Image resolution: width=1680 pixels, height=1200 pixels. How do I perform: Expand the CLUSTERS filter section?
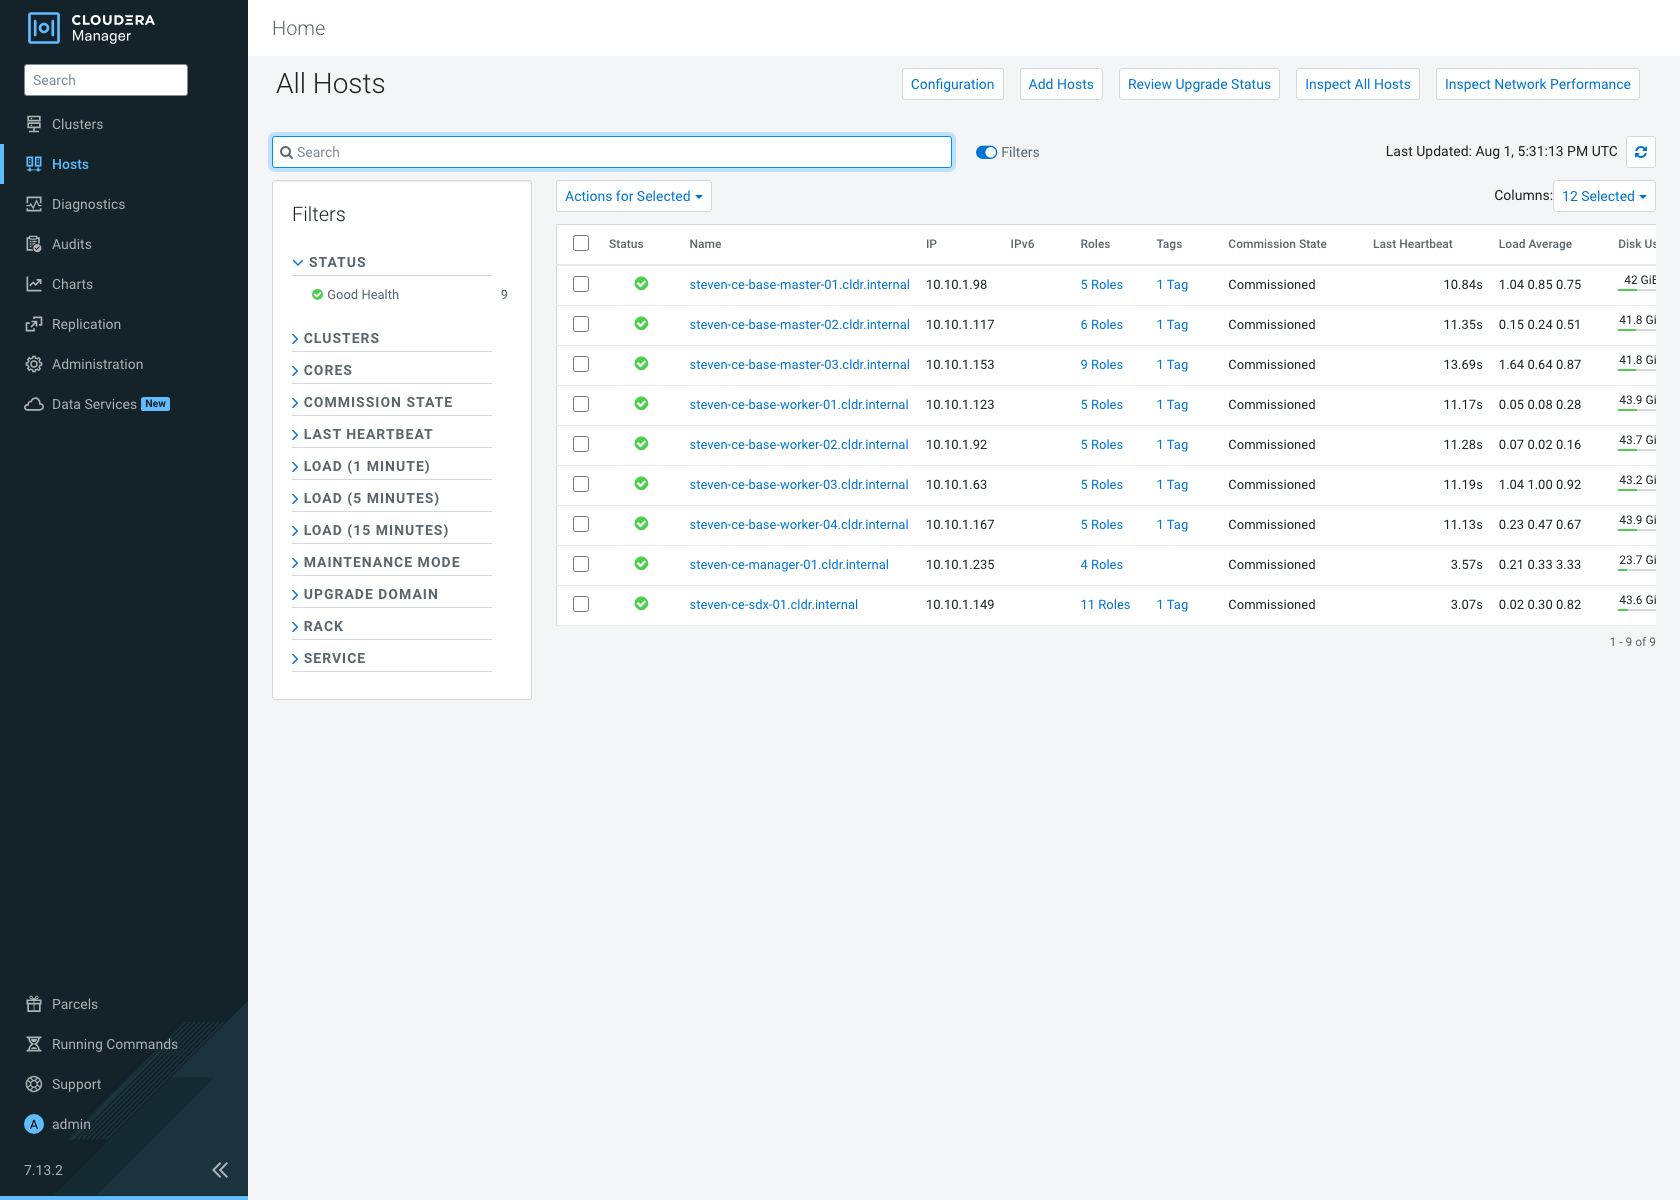[x=392, y=338]
